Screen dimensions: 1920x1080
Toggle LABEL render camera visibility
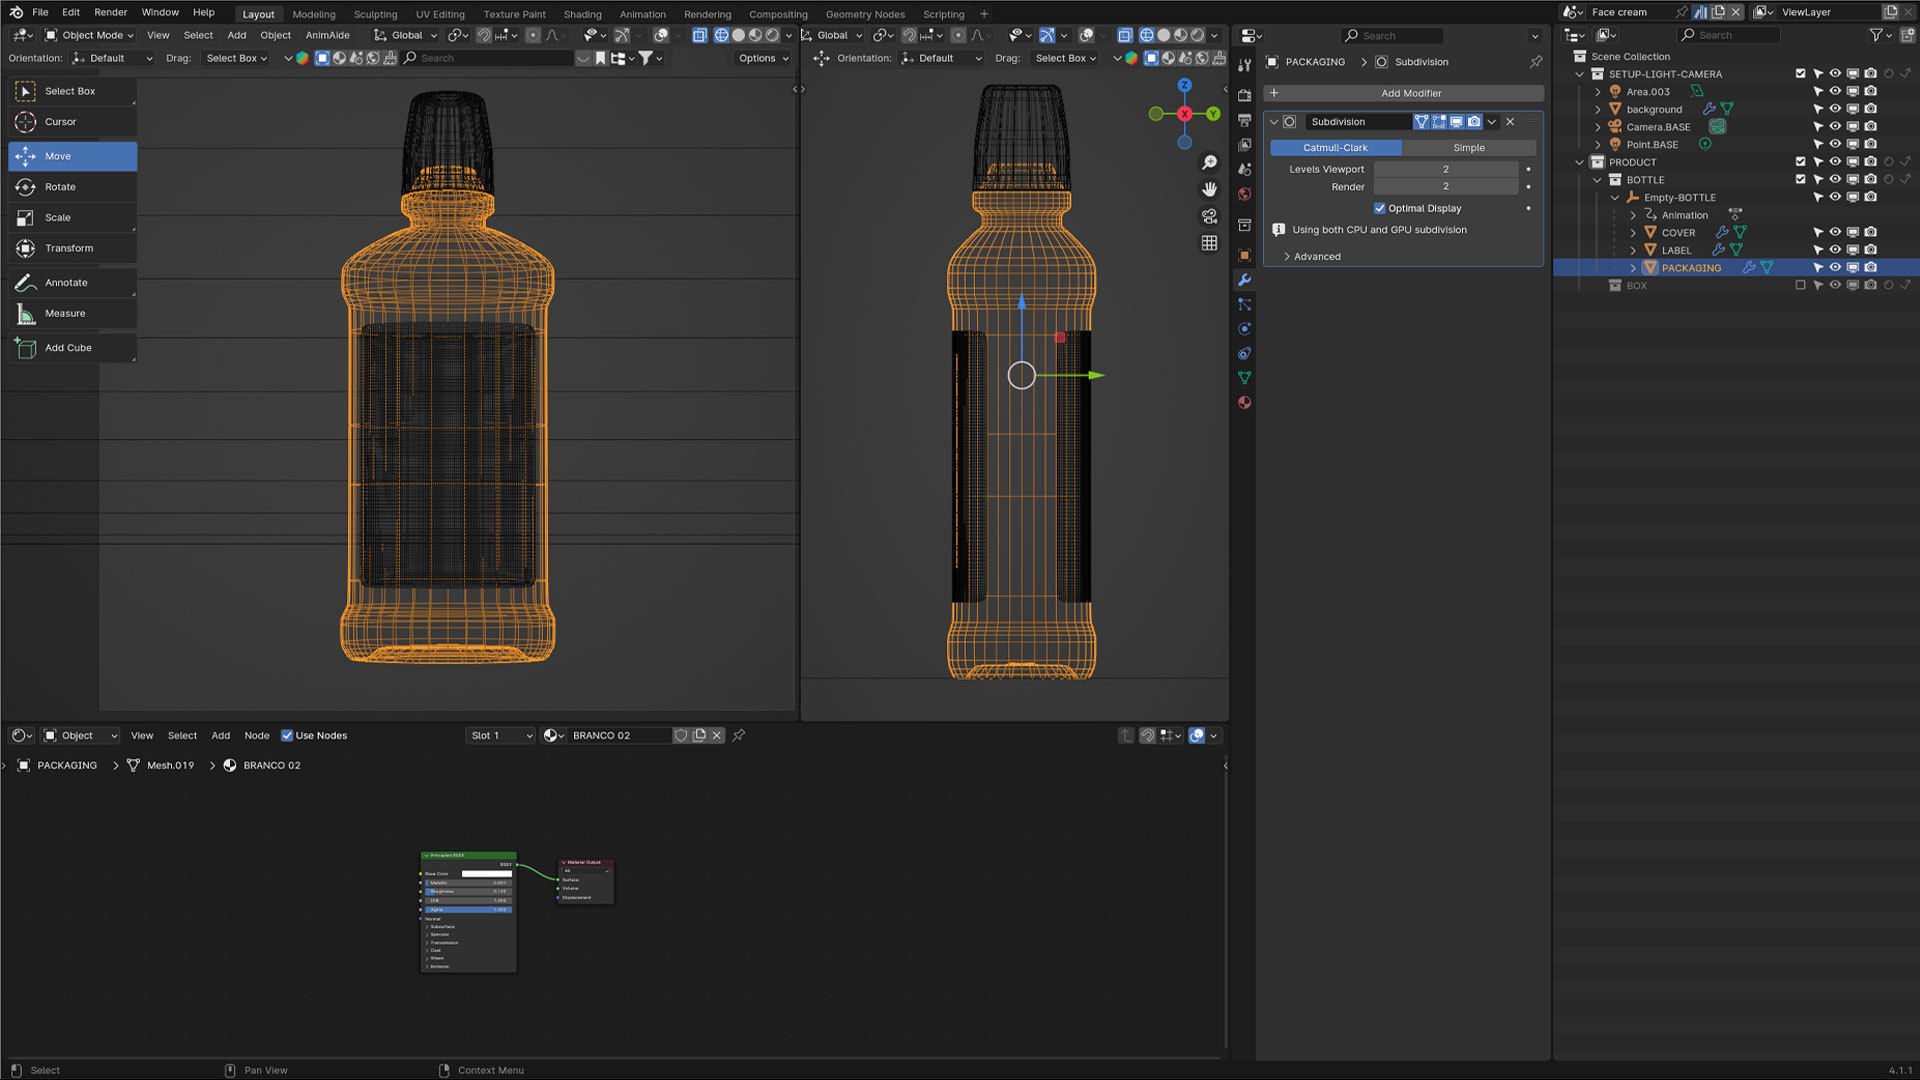(1870, 250)
